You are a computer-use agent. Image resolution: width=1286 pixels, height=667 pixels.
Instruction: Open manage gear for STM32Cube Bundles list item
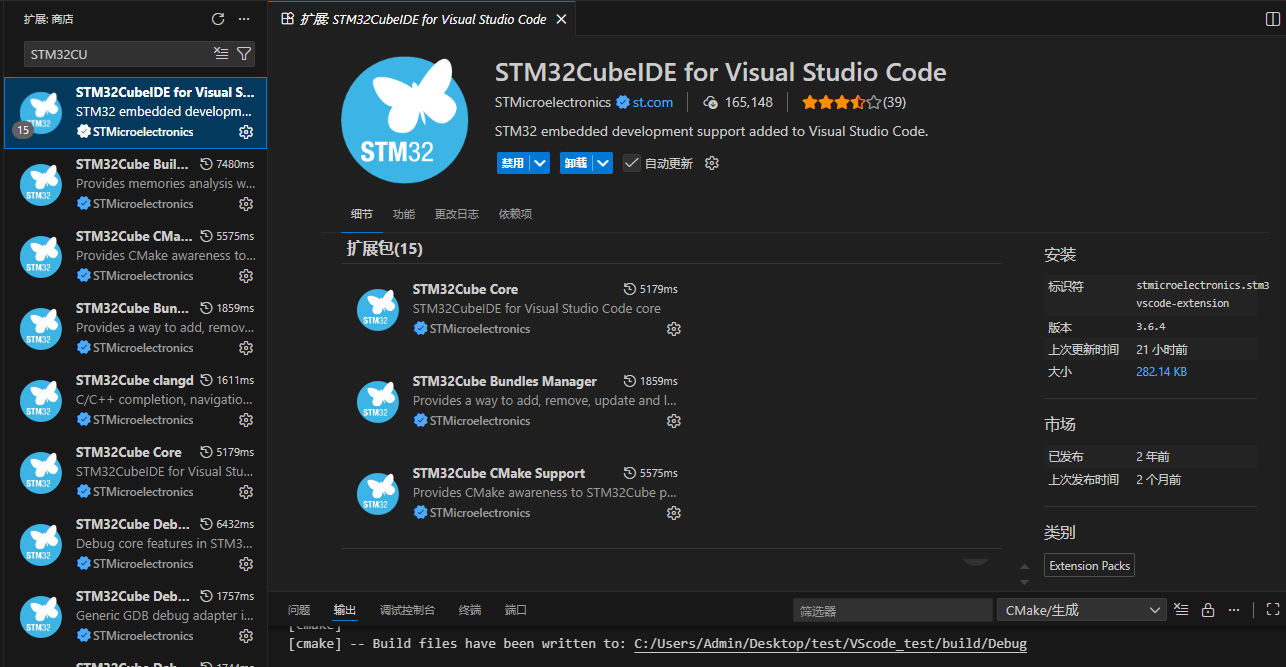coord(246,348)
